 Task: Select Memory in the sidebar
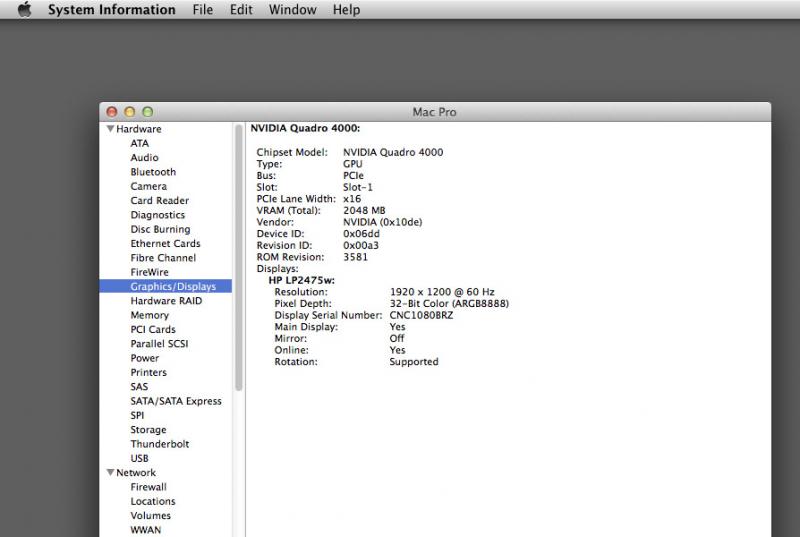pos(149,315)
